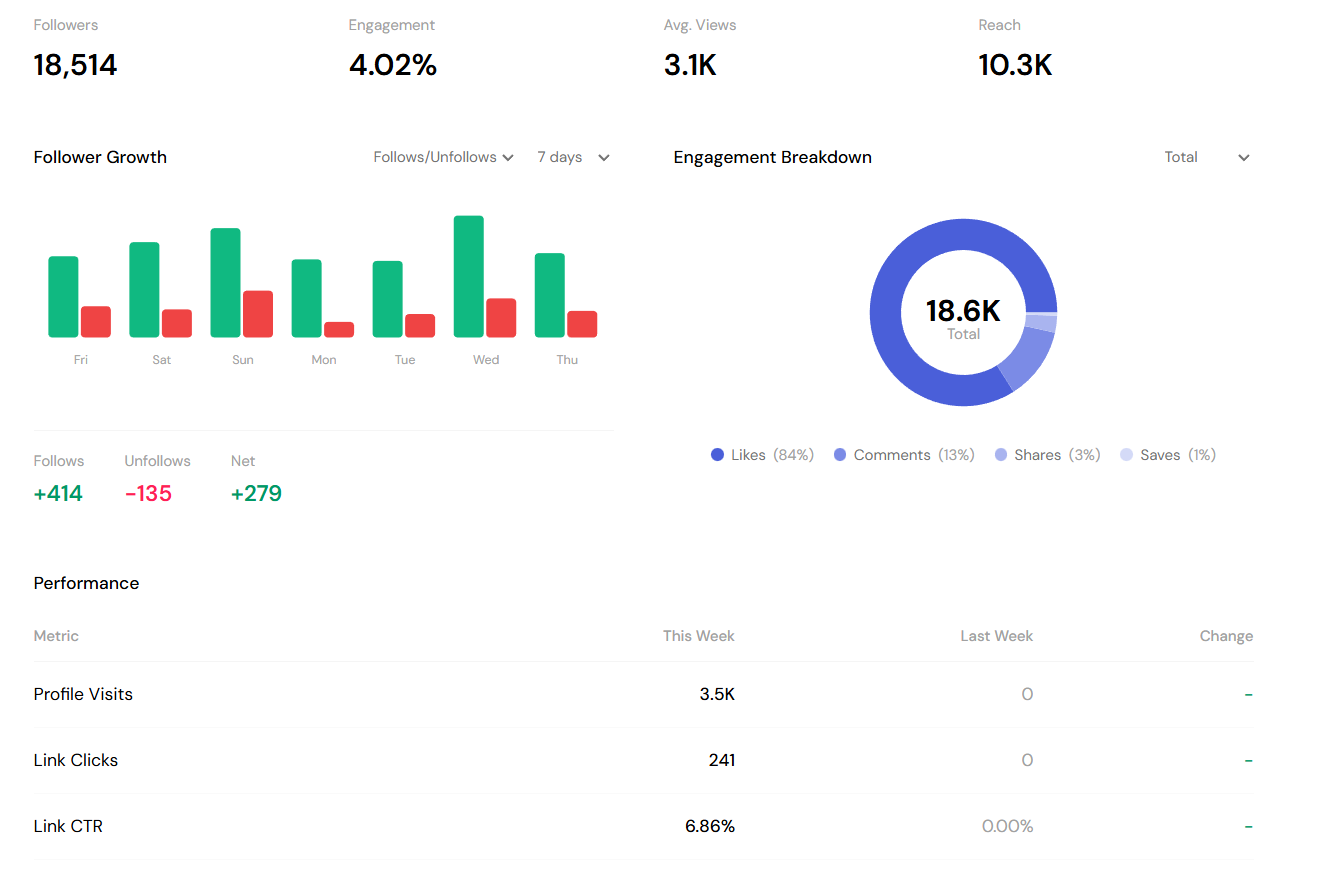Click Sunday's red unfollows bar

pyautogui.click(x=258, y=313)
